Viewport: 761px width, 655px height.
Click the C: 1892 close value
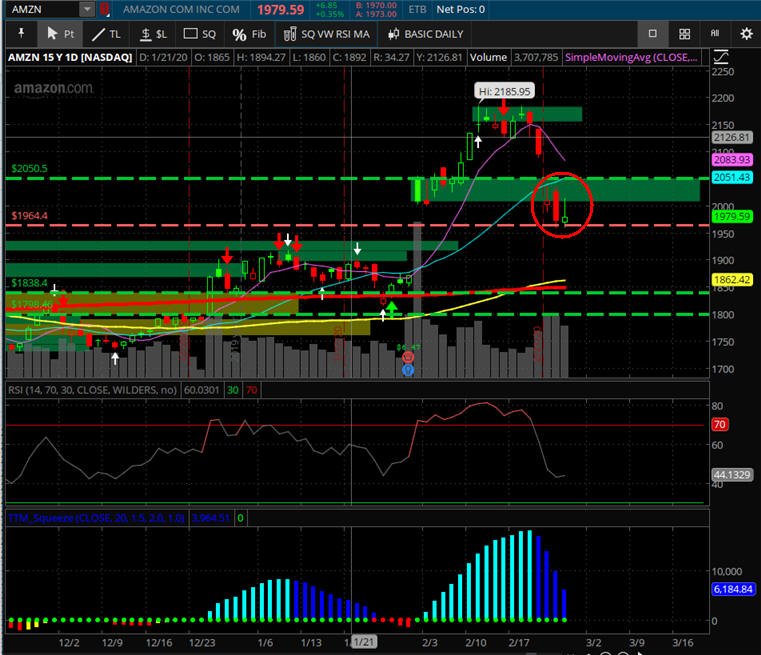coord(349,57)
